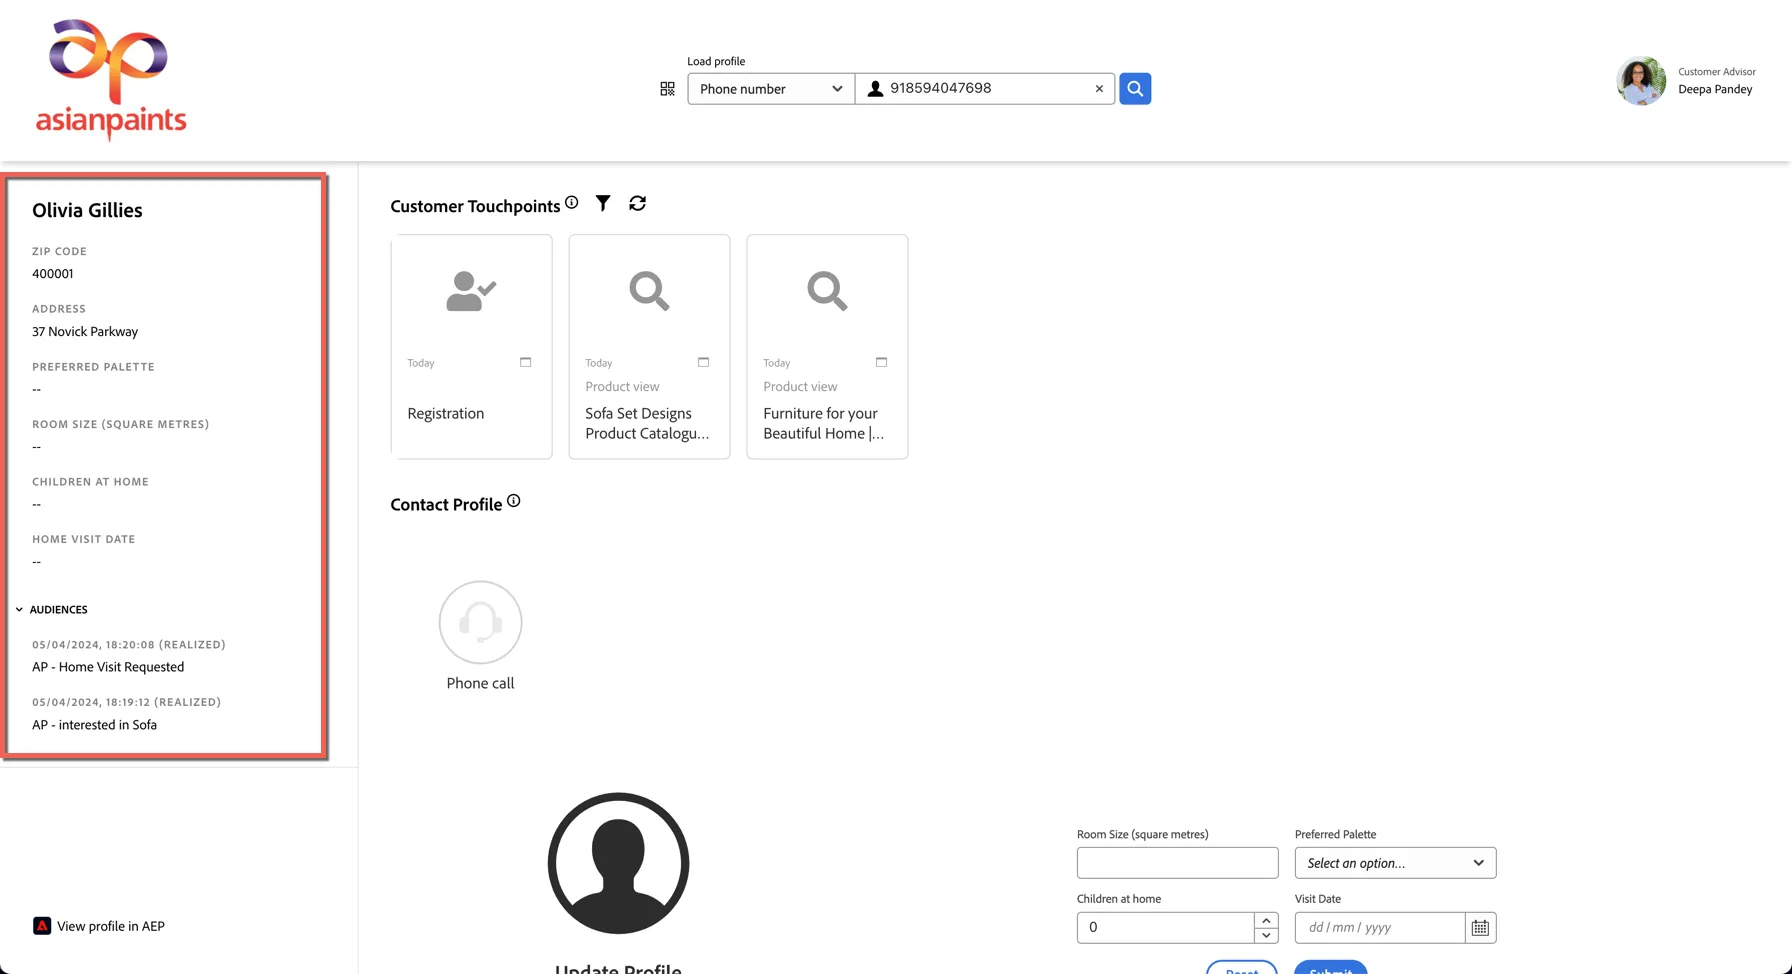Select the AP - Home Visit Requested audience
Viewport: 1792px width, 974px height.
tap(108, 667)
